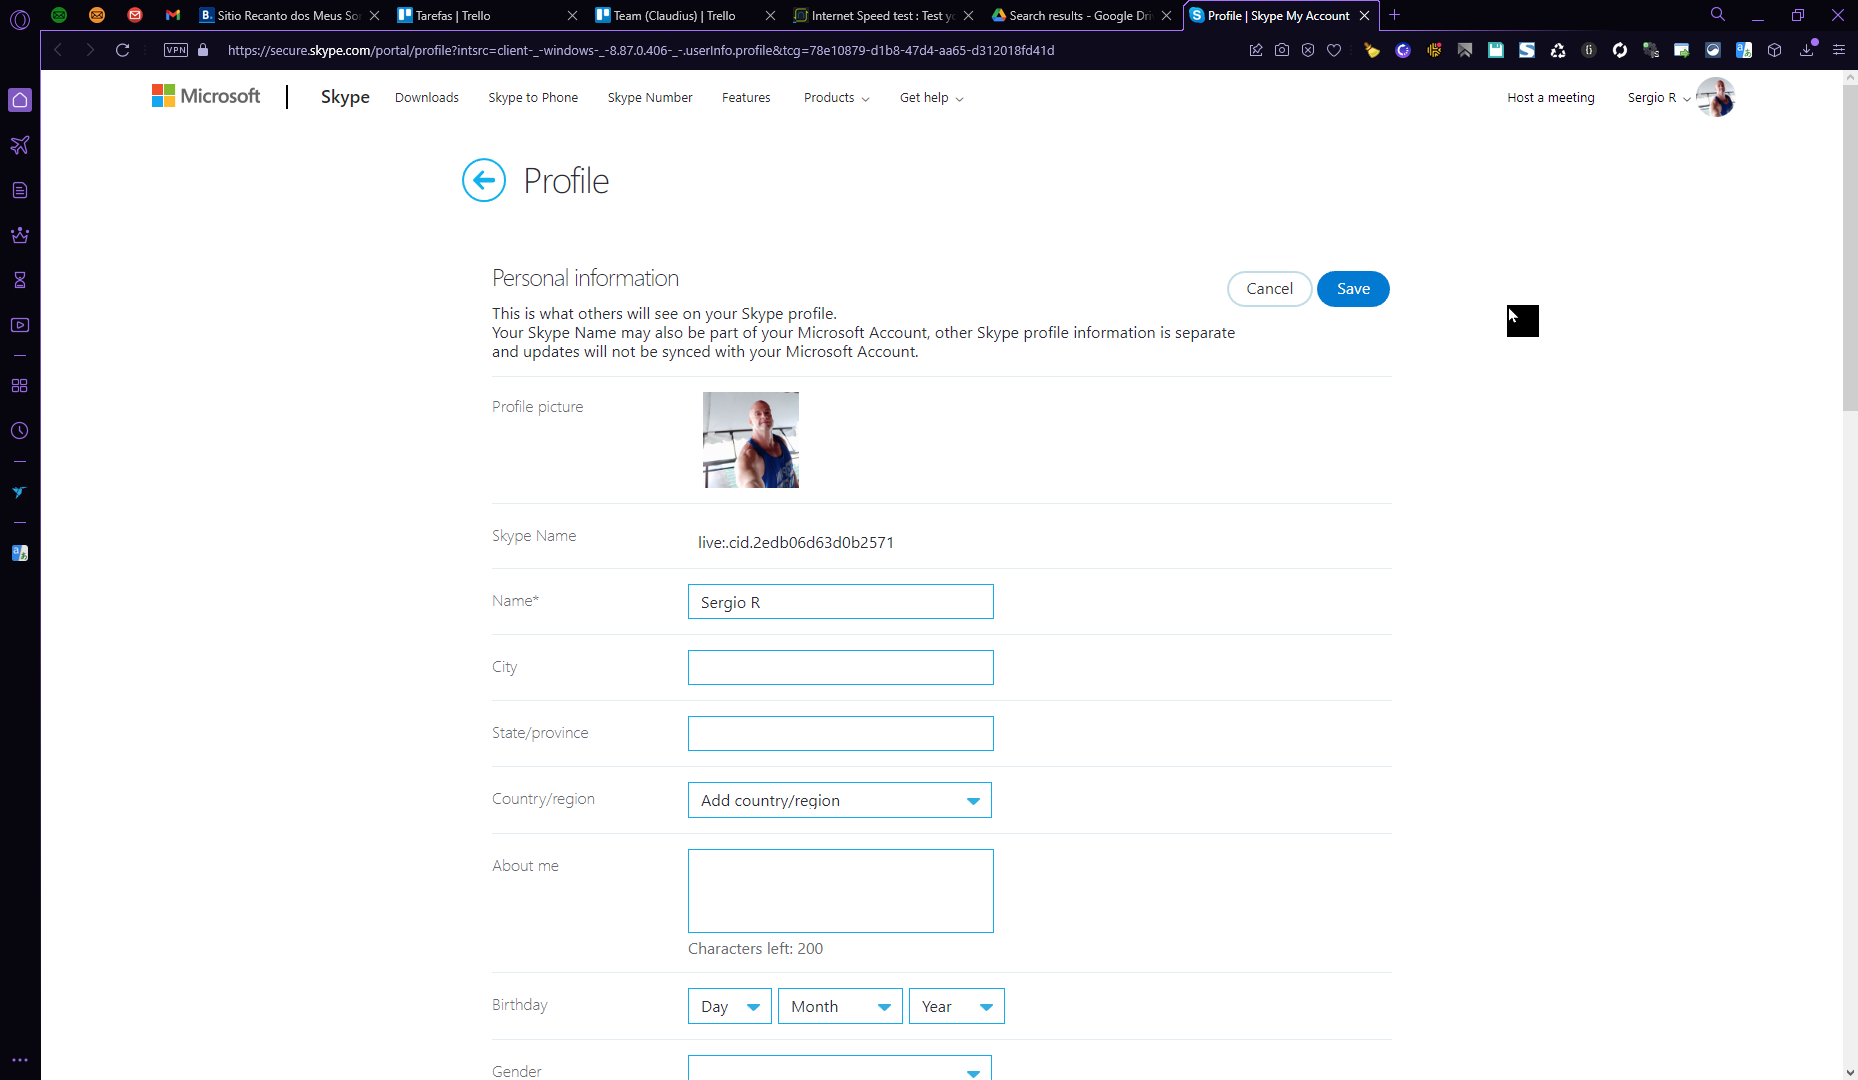Open the sidebar crown icon

coord(20,235)
